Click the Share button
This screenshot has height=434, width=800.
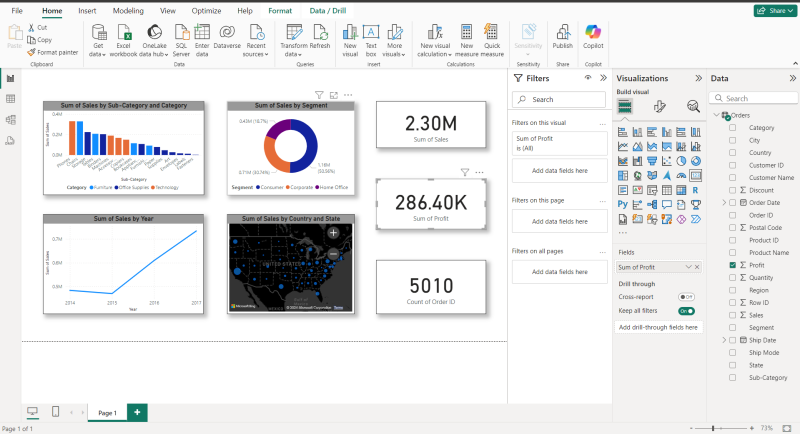774,10
